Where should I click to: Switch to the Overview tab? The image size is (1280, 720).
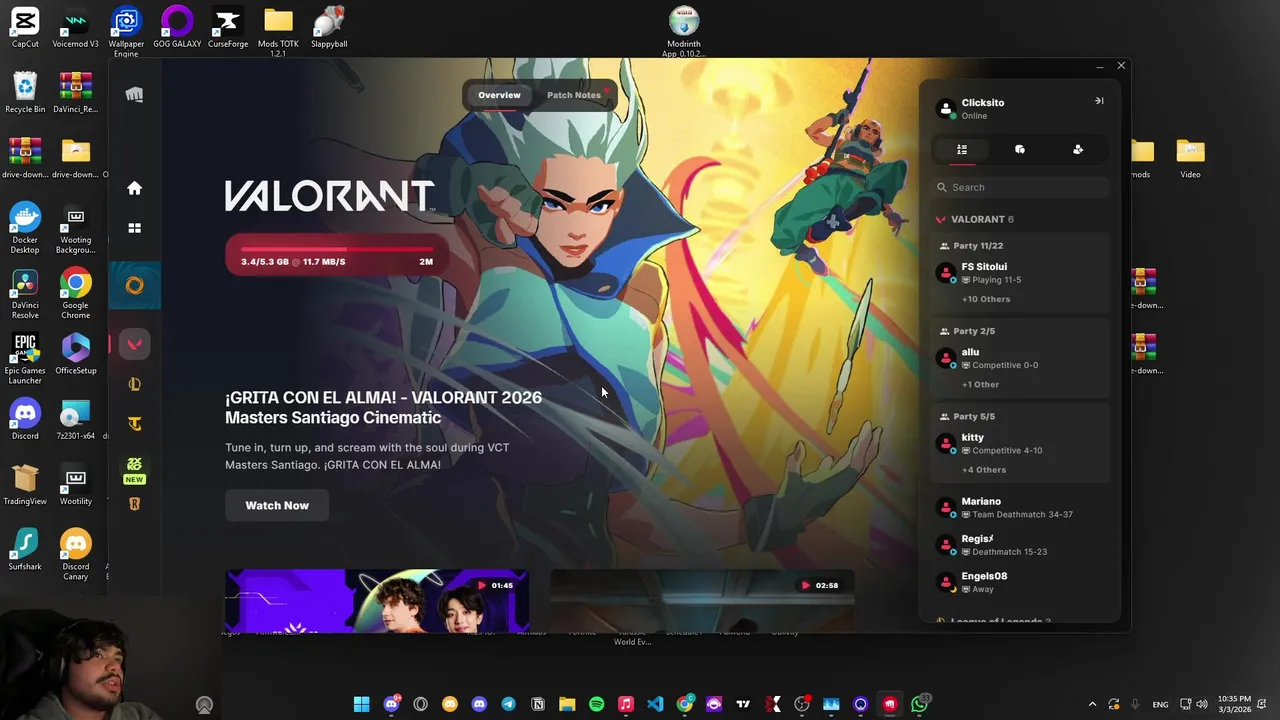(499, 95)
